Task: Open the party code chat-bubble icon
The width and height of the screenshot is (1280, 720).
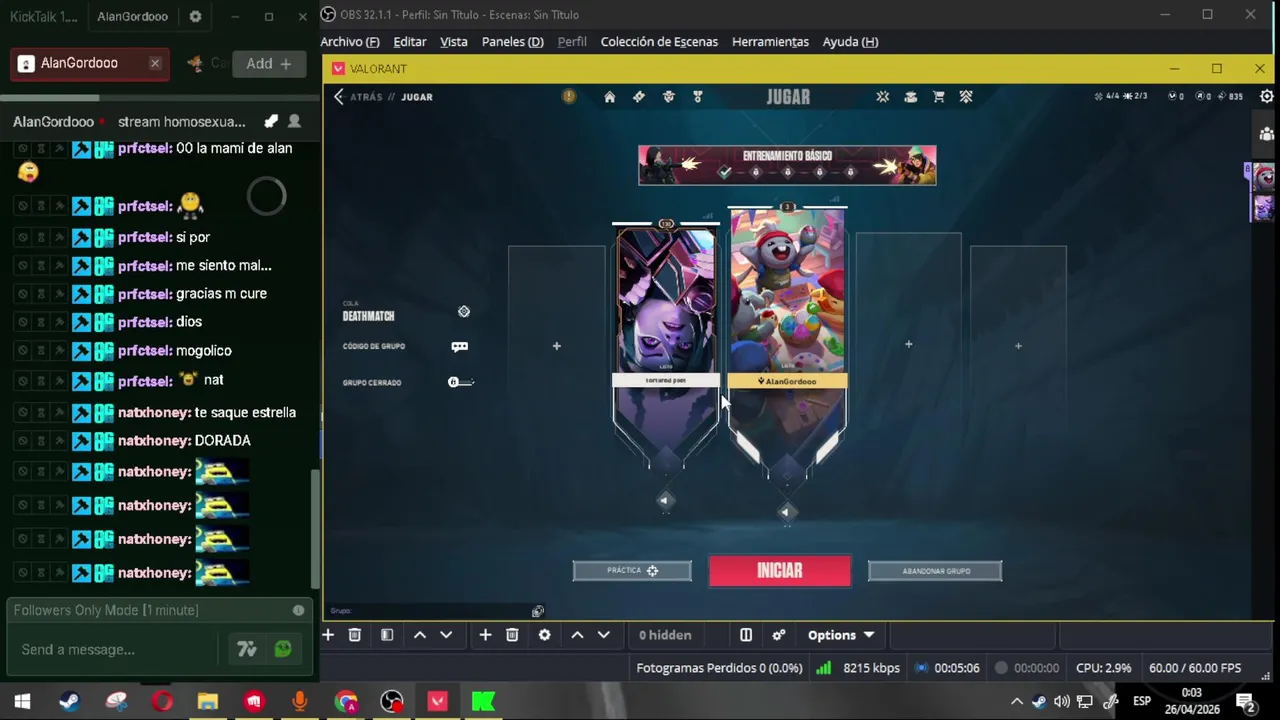Action: [460, 346]
